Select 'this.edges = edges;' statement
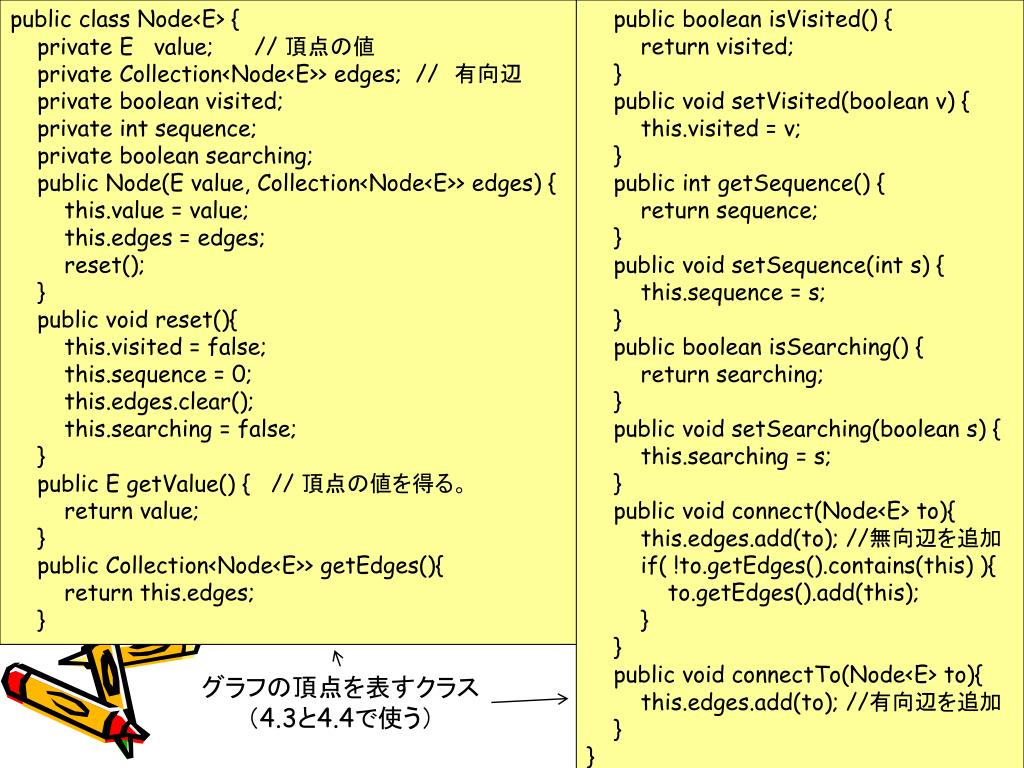 [x=165, y=238]
